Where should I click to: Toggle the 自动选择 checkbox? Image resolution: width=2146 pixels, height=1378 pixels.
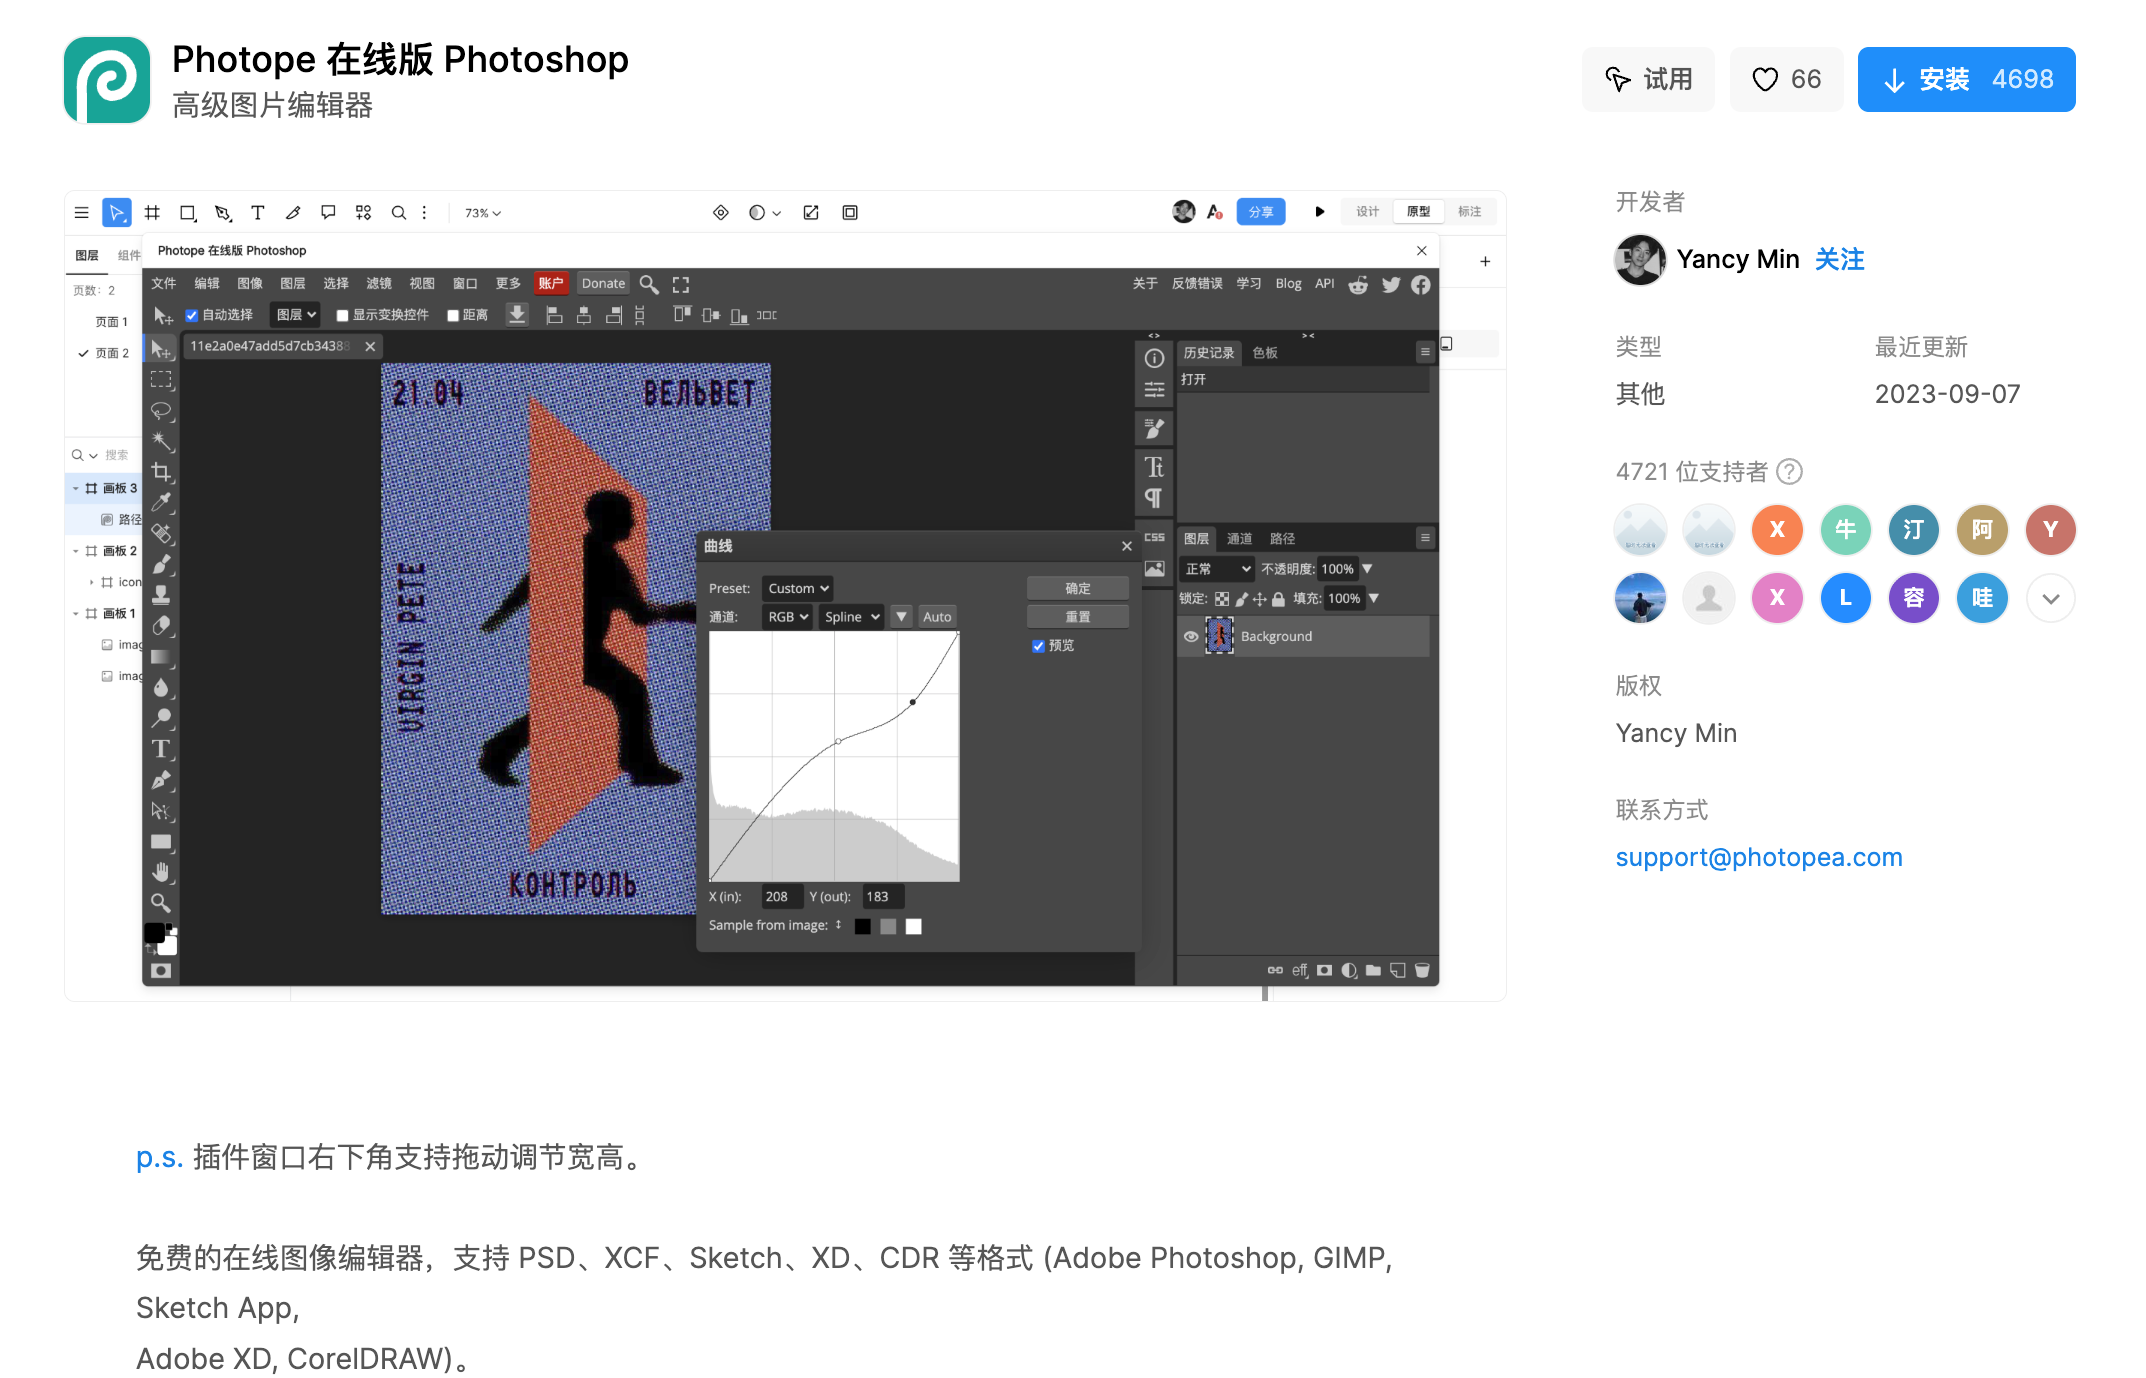(x=192, y=315)
